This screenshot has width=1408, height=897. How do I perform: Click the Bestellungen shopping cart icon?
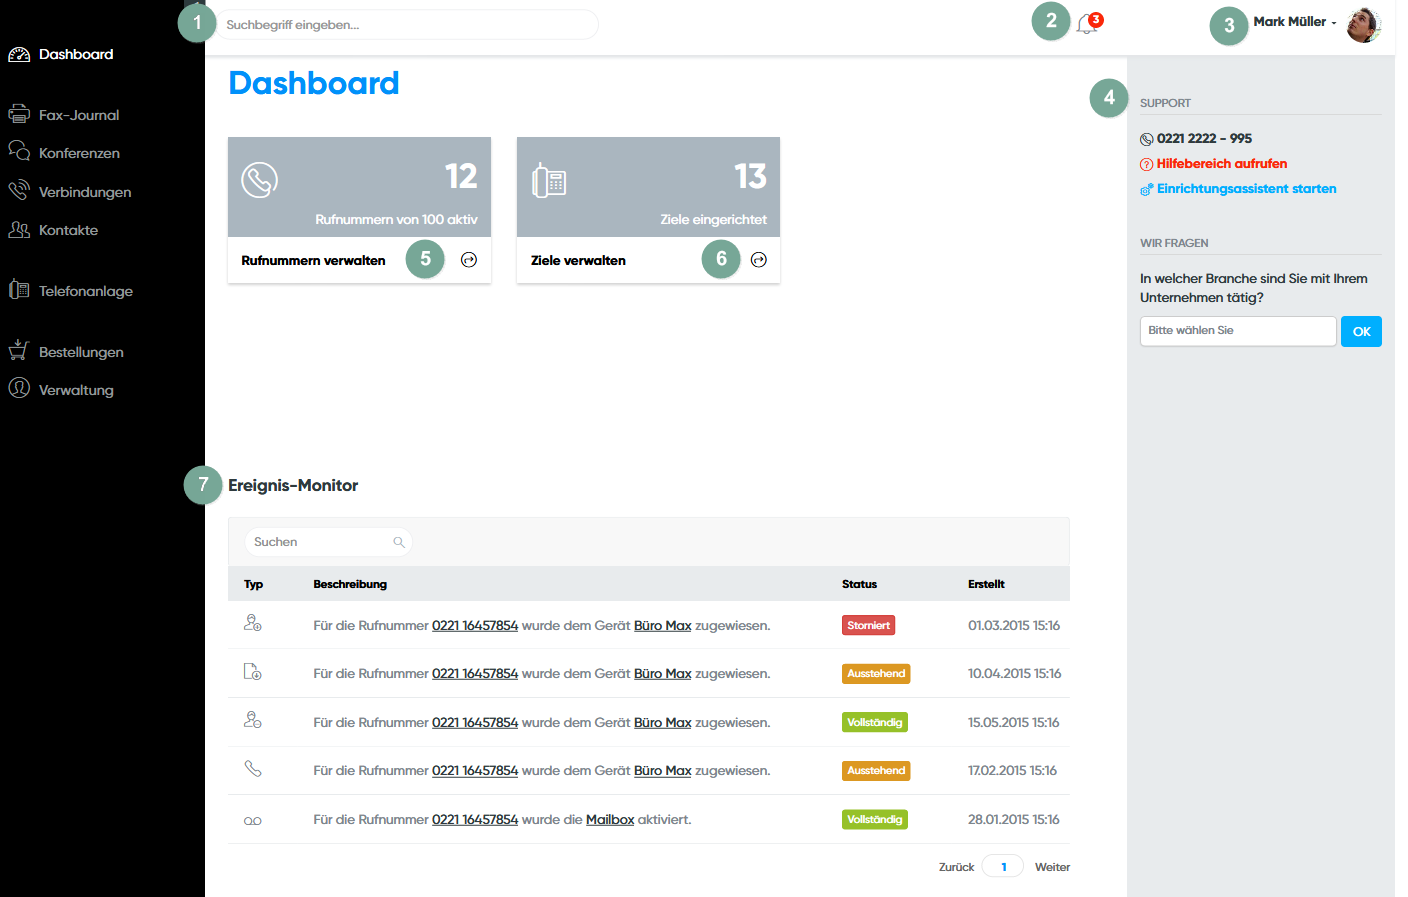click(19, 351)
